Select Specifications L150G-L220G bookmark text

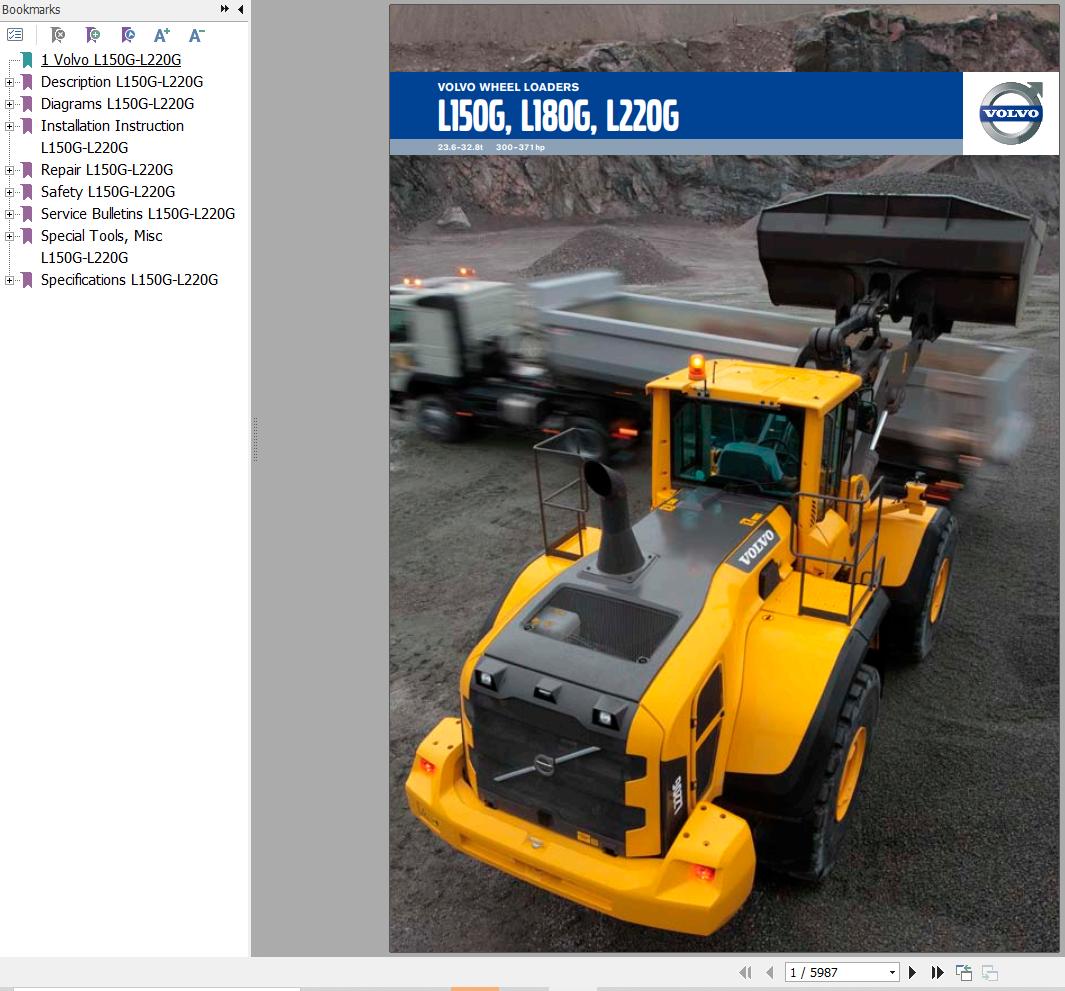tap(129, 280)
